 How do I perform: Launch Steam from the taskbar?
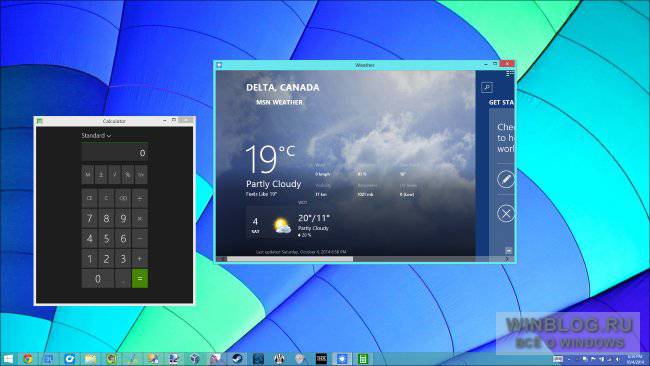pyautogui.click(x=237, y=359)
